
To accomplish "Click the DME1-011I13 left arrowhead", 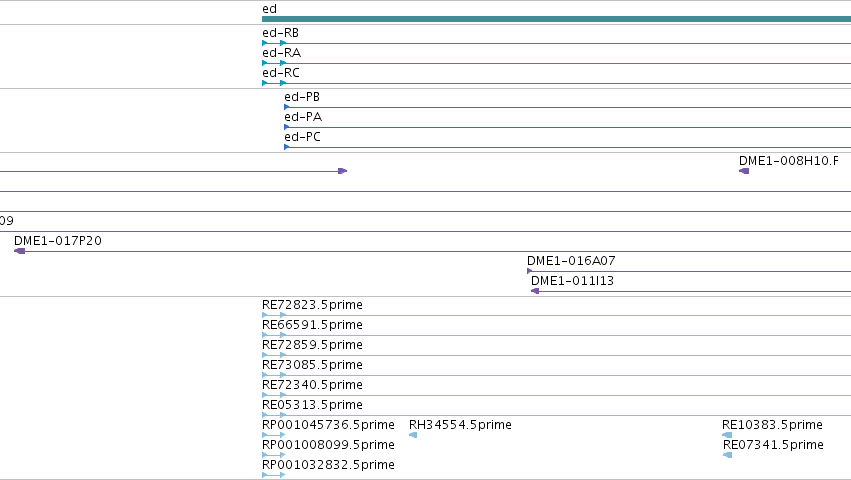I will click(x=535, y=291).
